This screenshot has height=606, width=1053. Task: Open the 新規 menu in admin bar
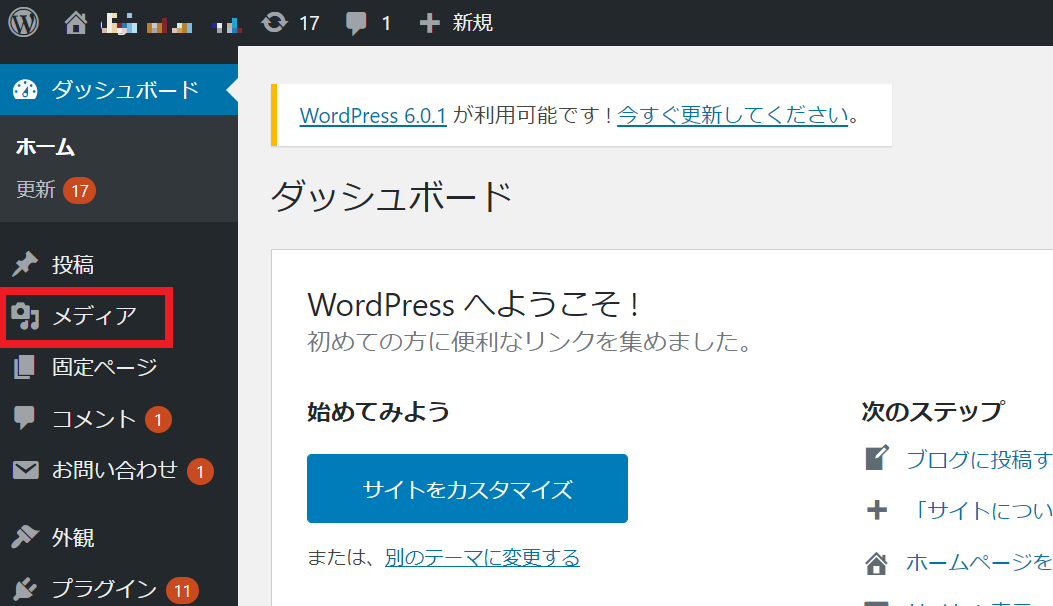[x=455, y=23]
